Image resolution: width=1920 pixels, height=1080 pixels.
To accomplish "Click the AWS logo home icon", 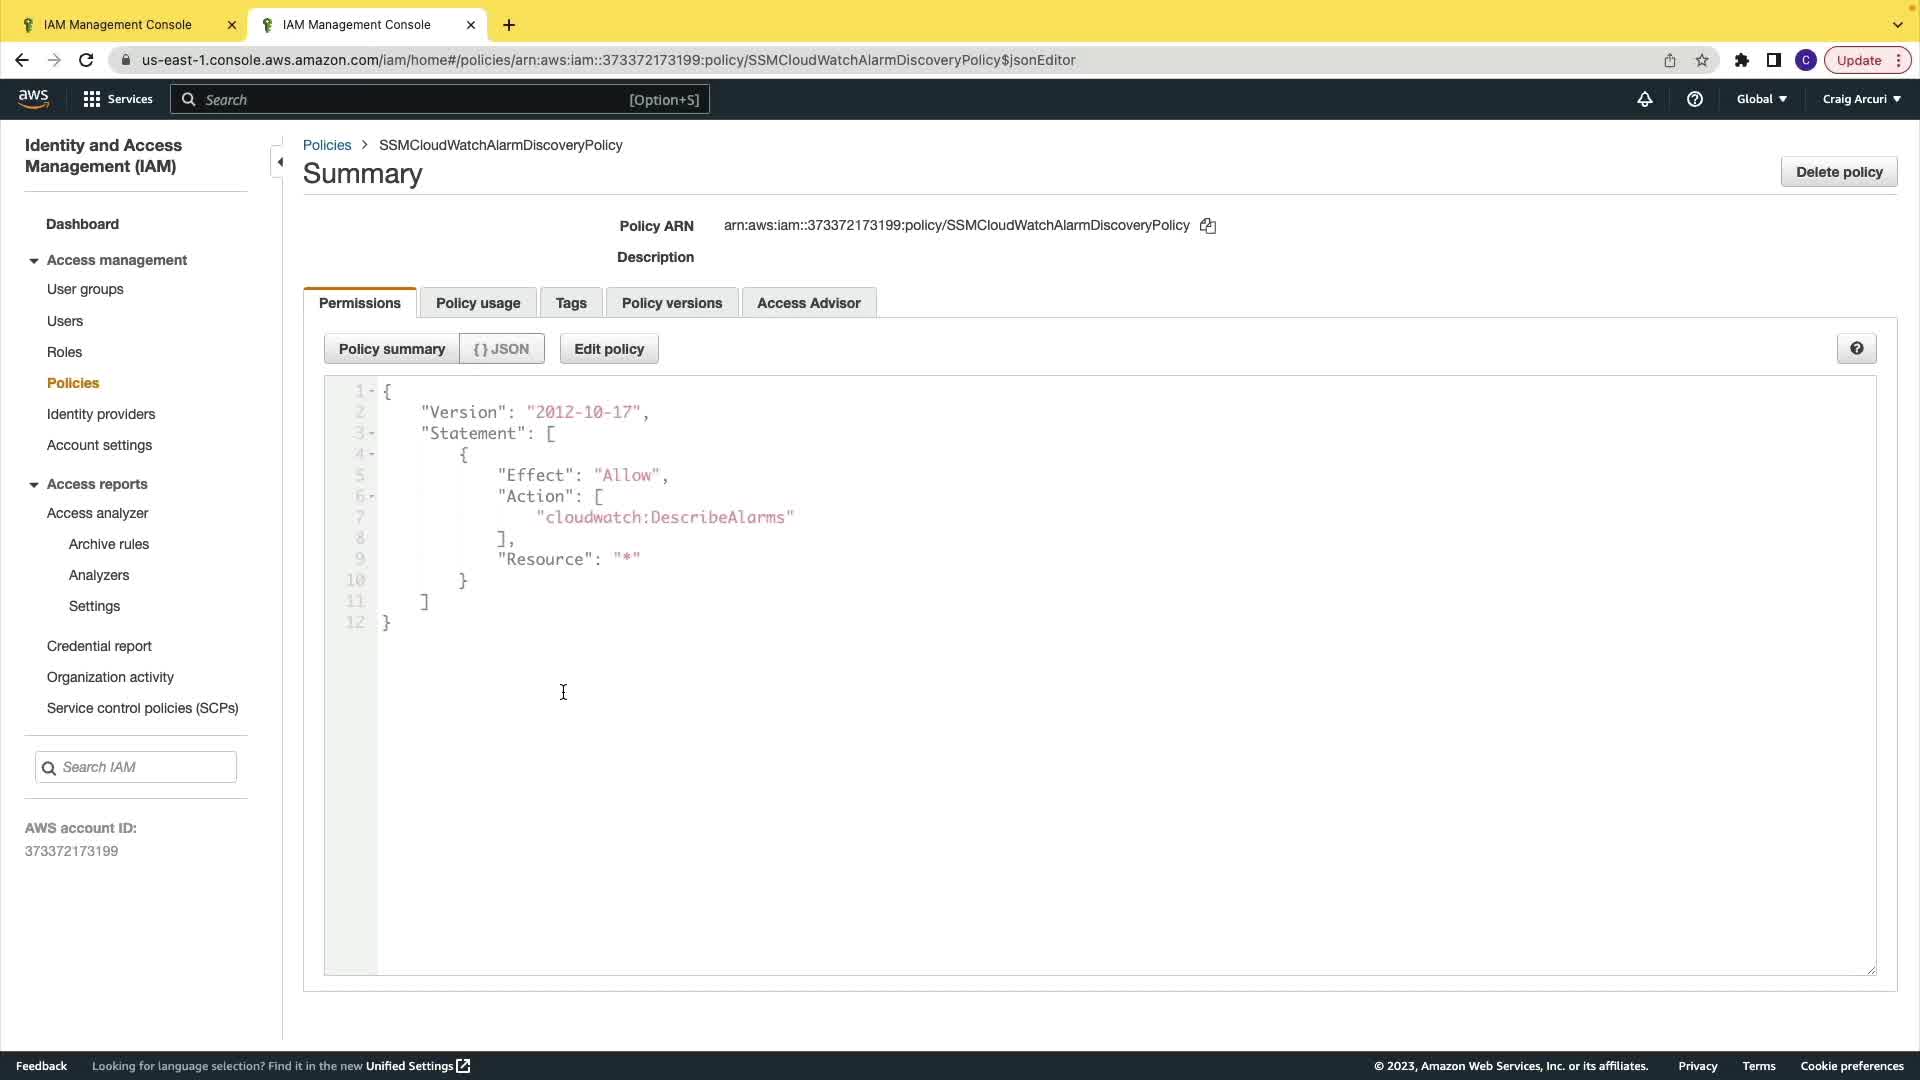I will point(33,98).
